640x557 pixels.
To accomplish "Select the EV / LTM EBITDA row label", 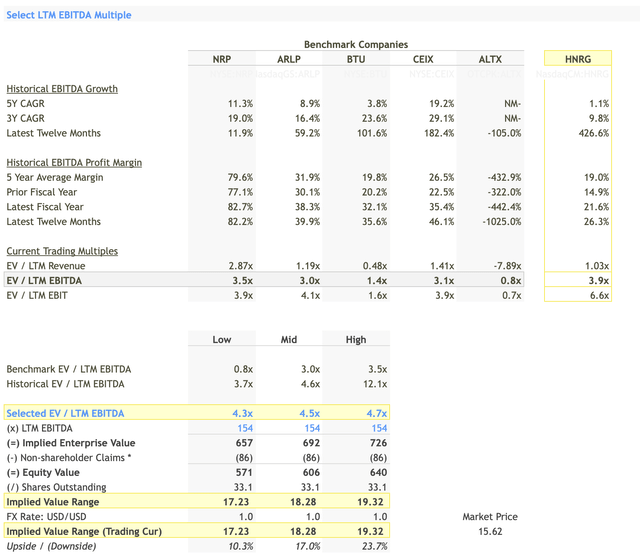I will point(46,281).
